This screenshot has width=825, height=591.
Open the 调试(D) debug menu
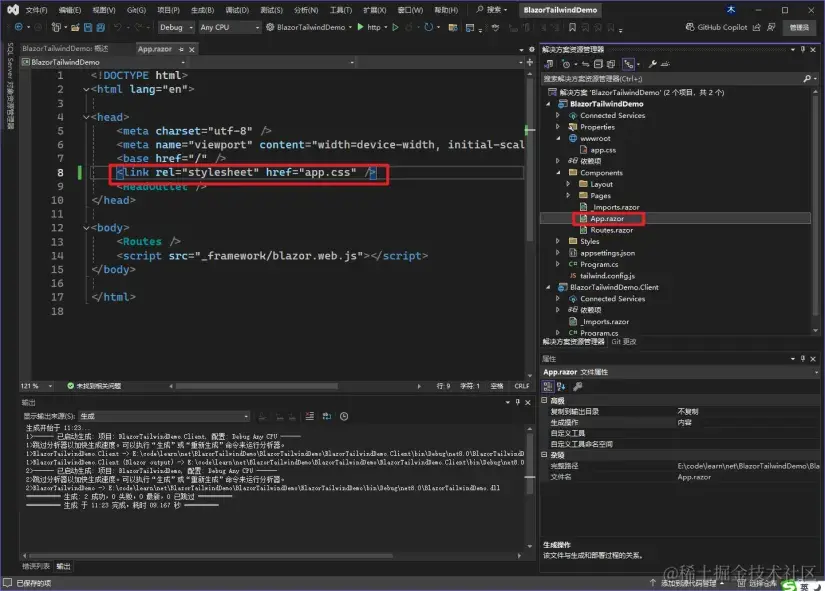tap(237, 10)
